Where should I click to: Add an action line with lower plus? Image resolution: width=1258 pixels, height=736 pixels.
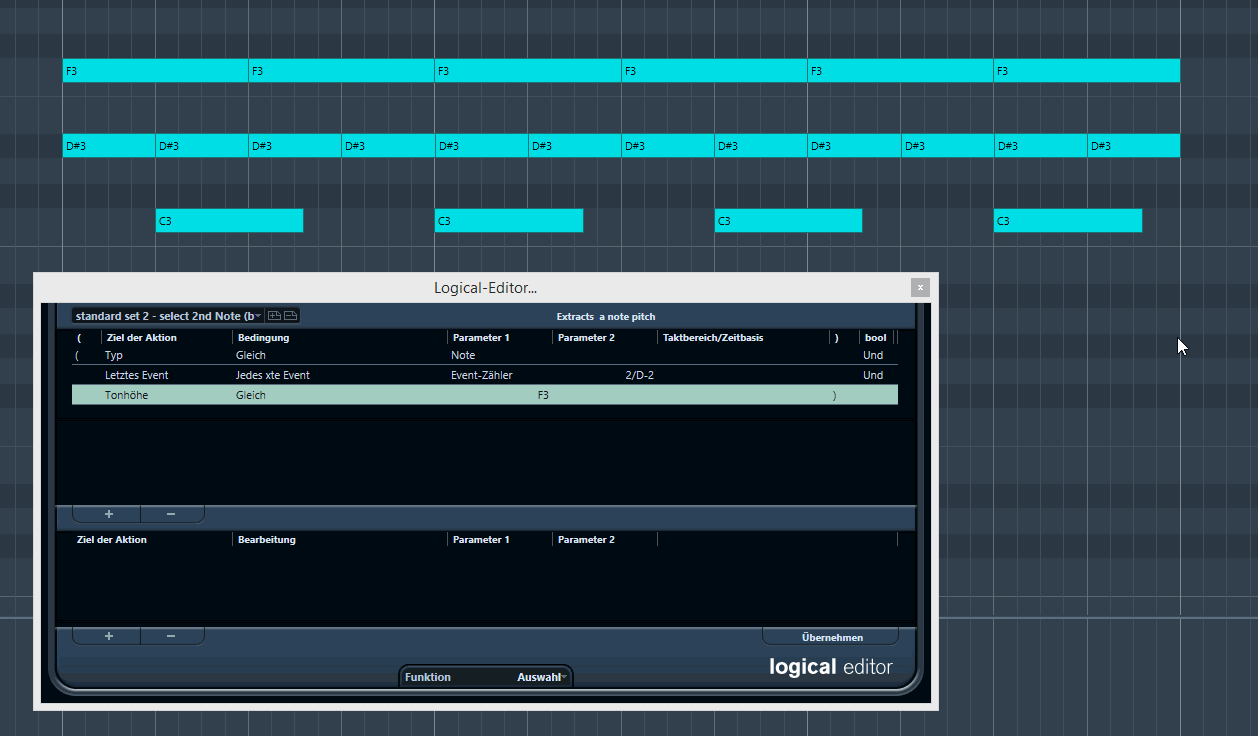pos(108,636)
